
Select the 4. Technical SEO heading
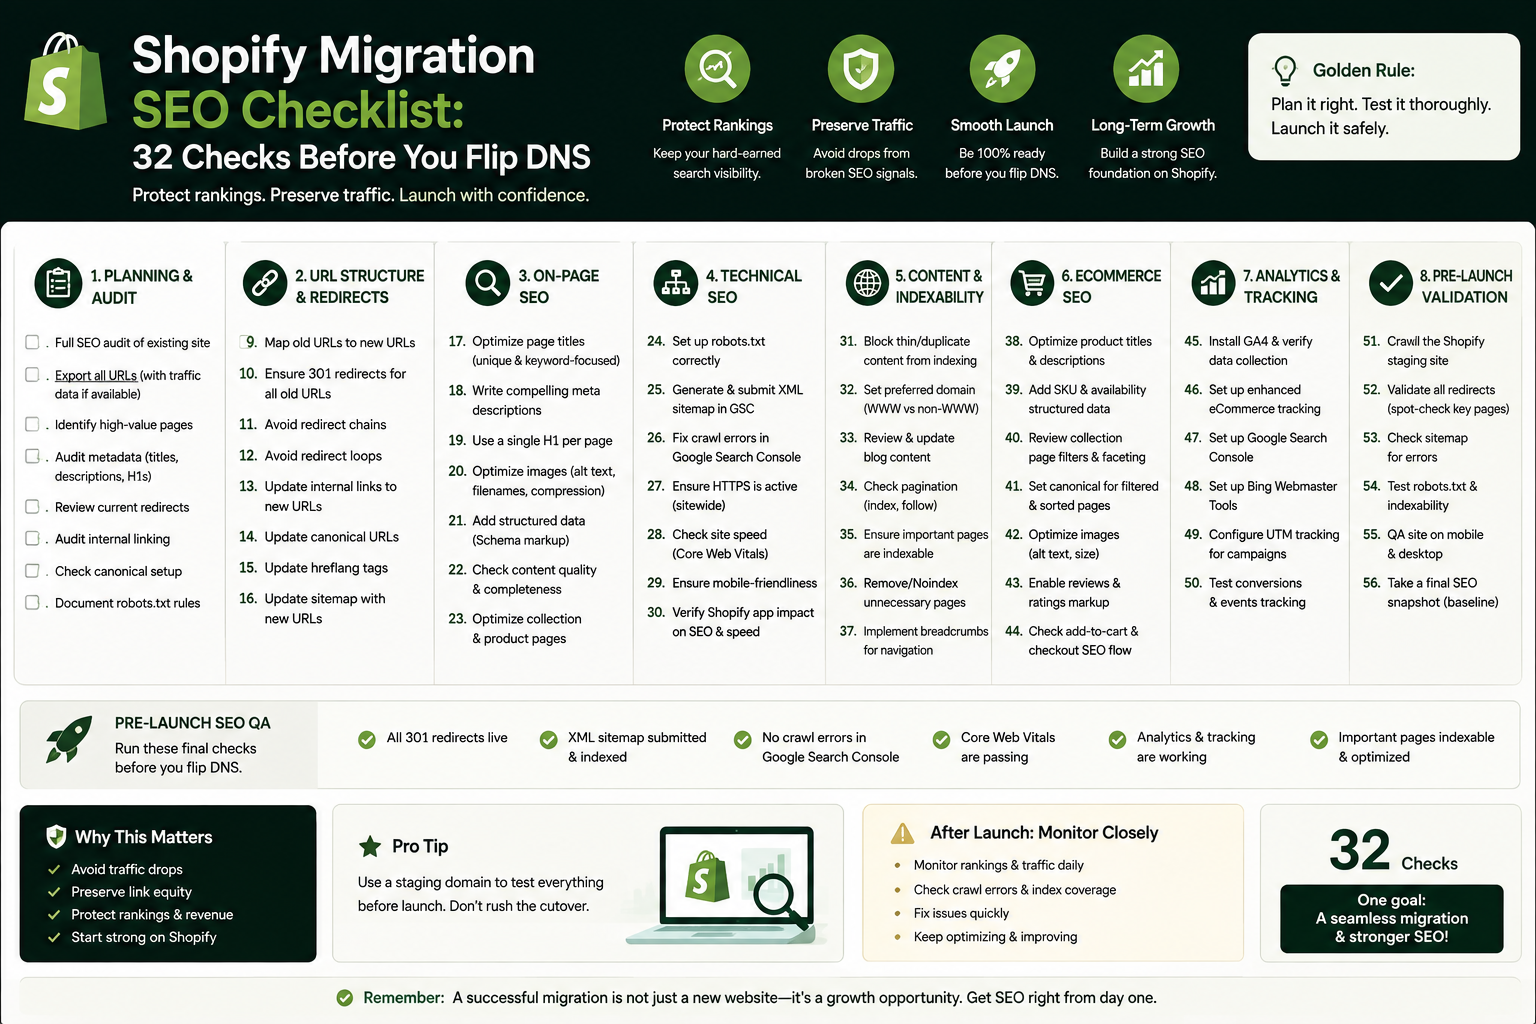[754, 286]
